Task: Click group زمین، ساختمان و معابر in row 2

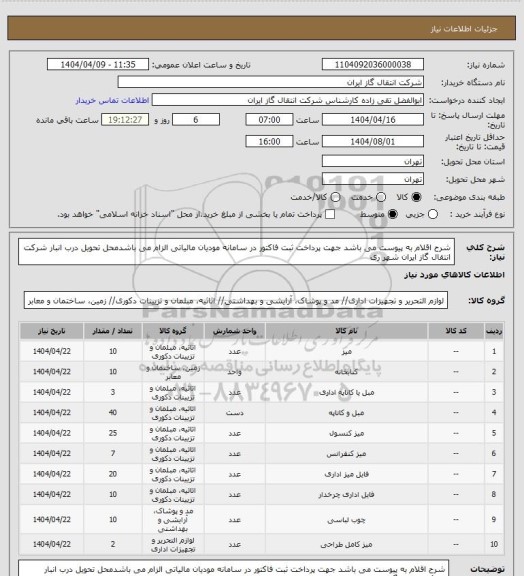Action: point(173,372)
